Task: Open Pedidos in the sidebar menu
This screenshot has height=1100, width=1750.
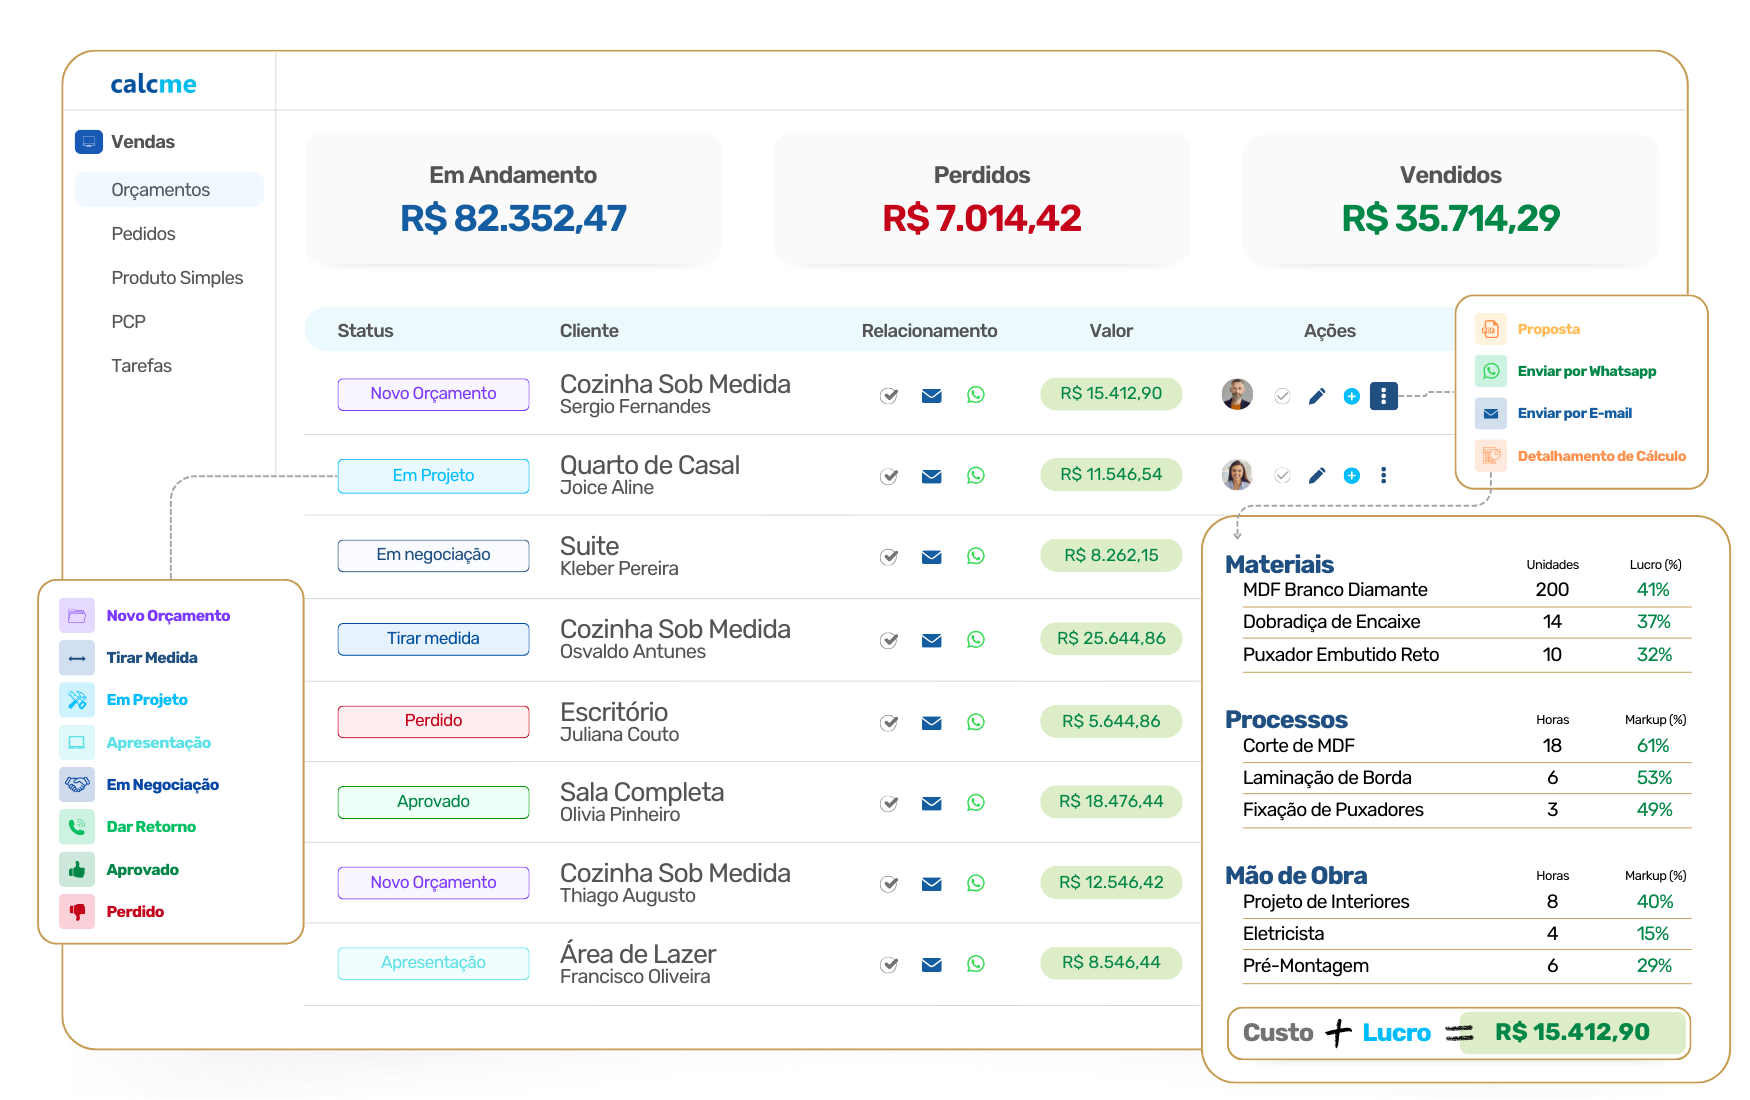Action: (143, 234)
